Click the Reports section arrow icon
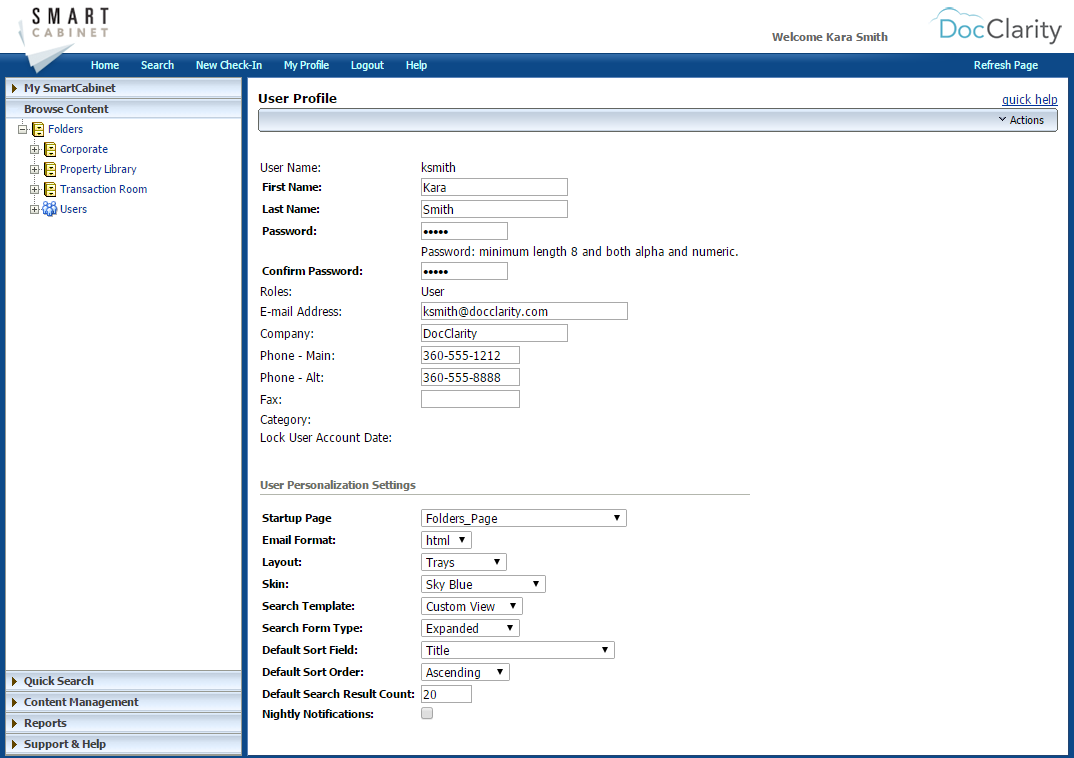Image resolution: width=1074 pixels, height=758 pixels. pyautogui.click(x=13, y=722)
